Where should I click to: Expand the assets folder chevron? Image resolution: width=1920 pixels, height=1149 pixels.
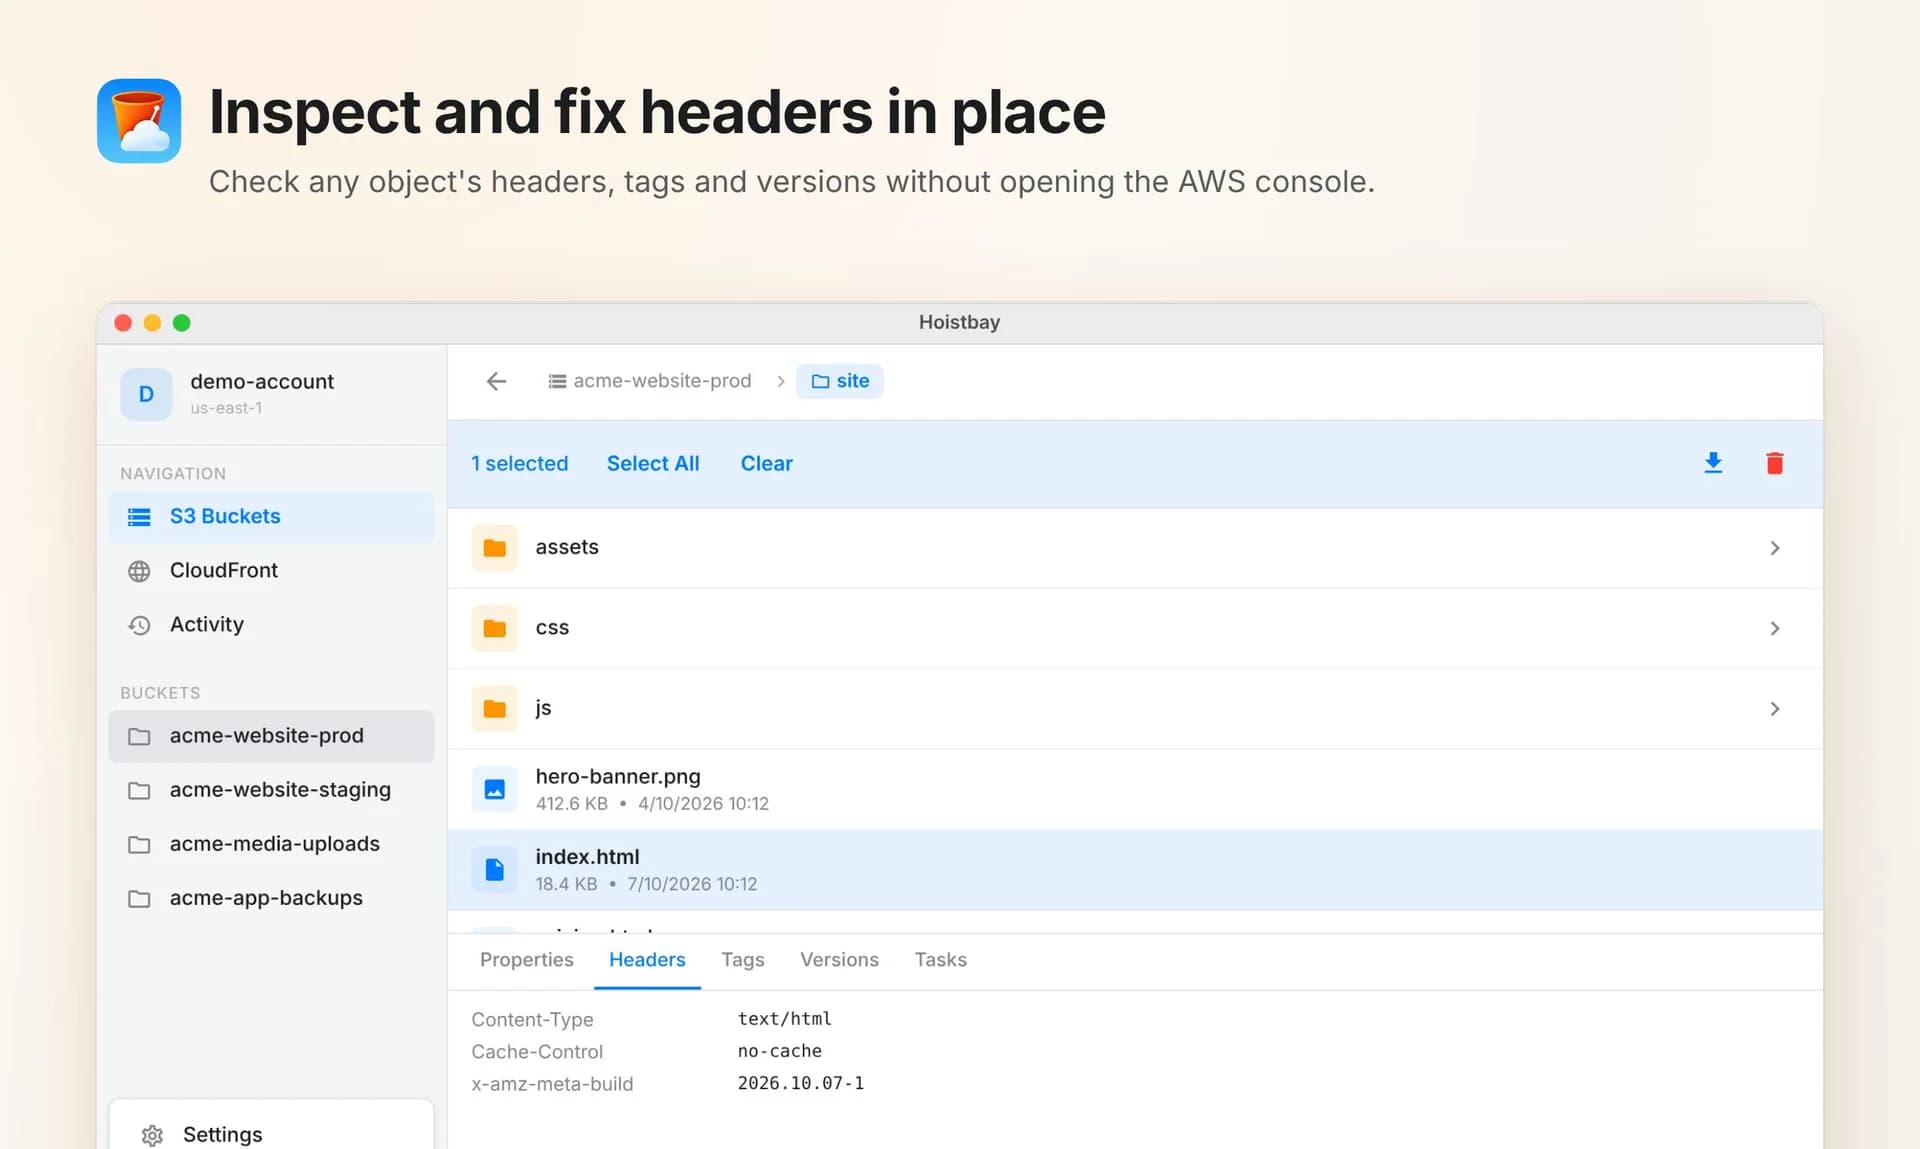(x=1775, y=548)
